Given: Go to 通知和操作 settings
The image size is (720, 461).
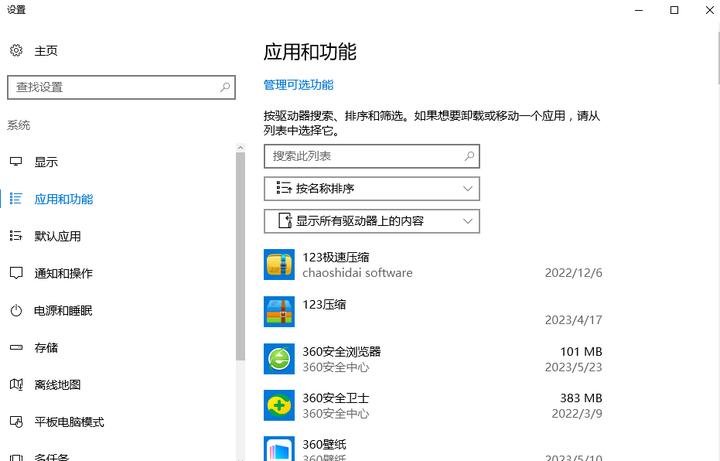Looking at the screenshot, I should pos(64,273).
